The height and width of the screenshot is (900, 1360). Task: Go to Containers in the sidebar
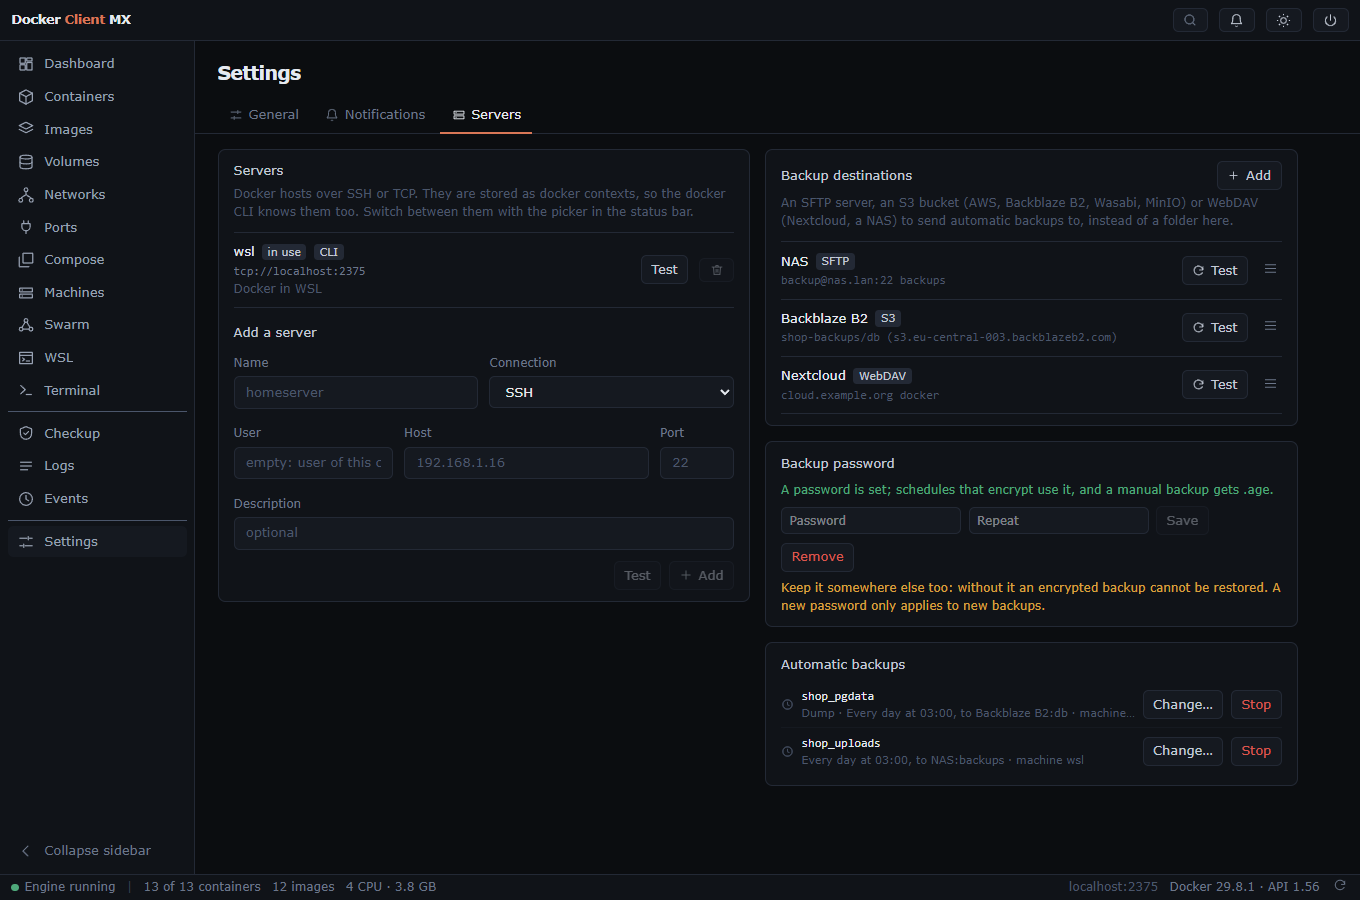(97, 97)
